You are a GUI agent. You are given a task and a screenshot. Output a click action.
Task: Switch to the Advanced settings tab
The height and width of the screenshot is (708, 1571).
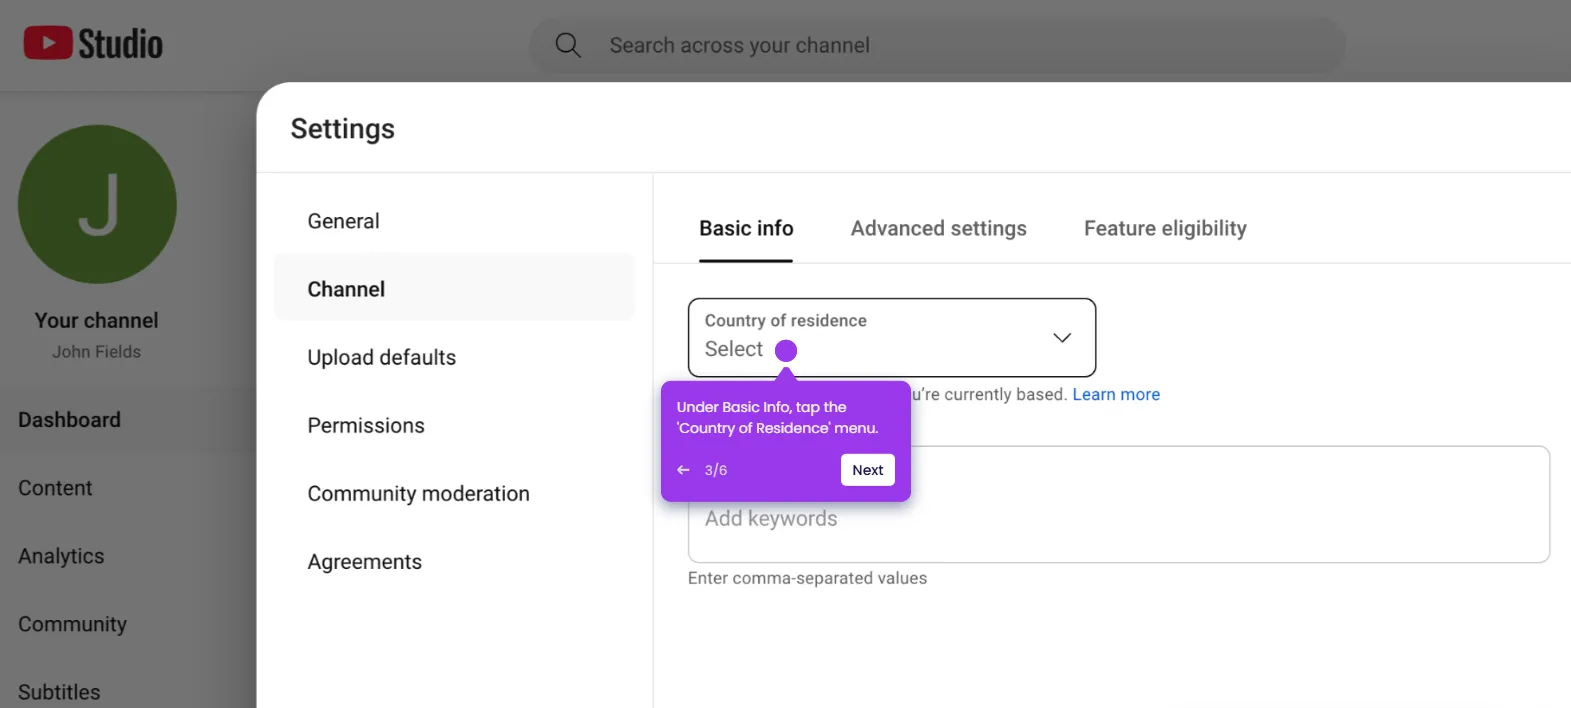click(x=938, y=228)
